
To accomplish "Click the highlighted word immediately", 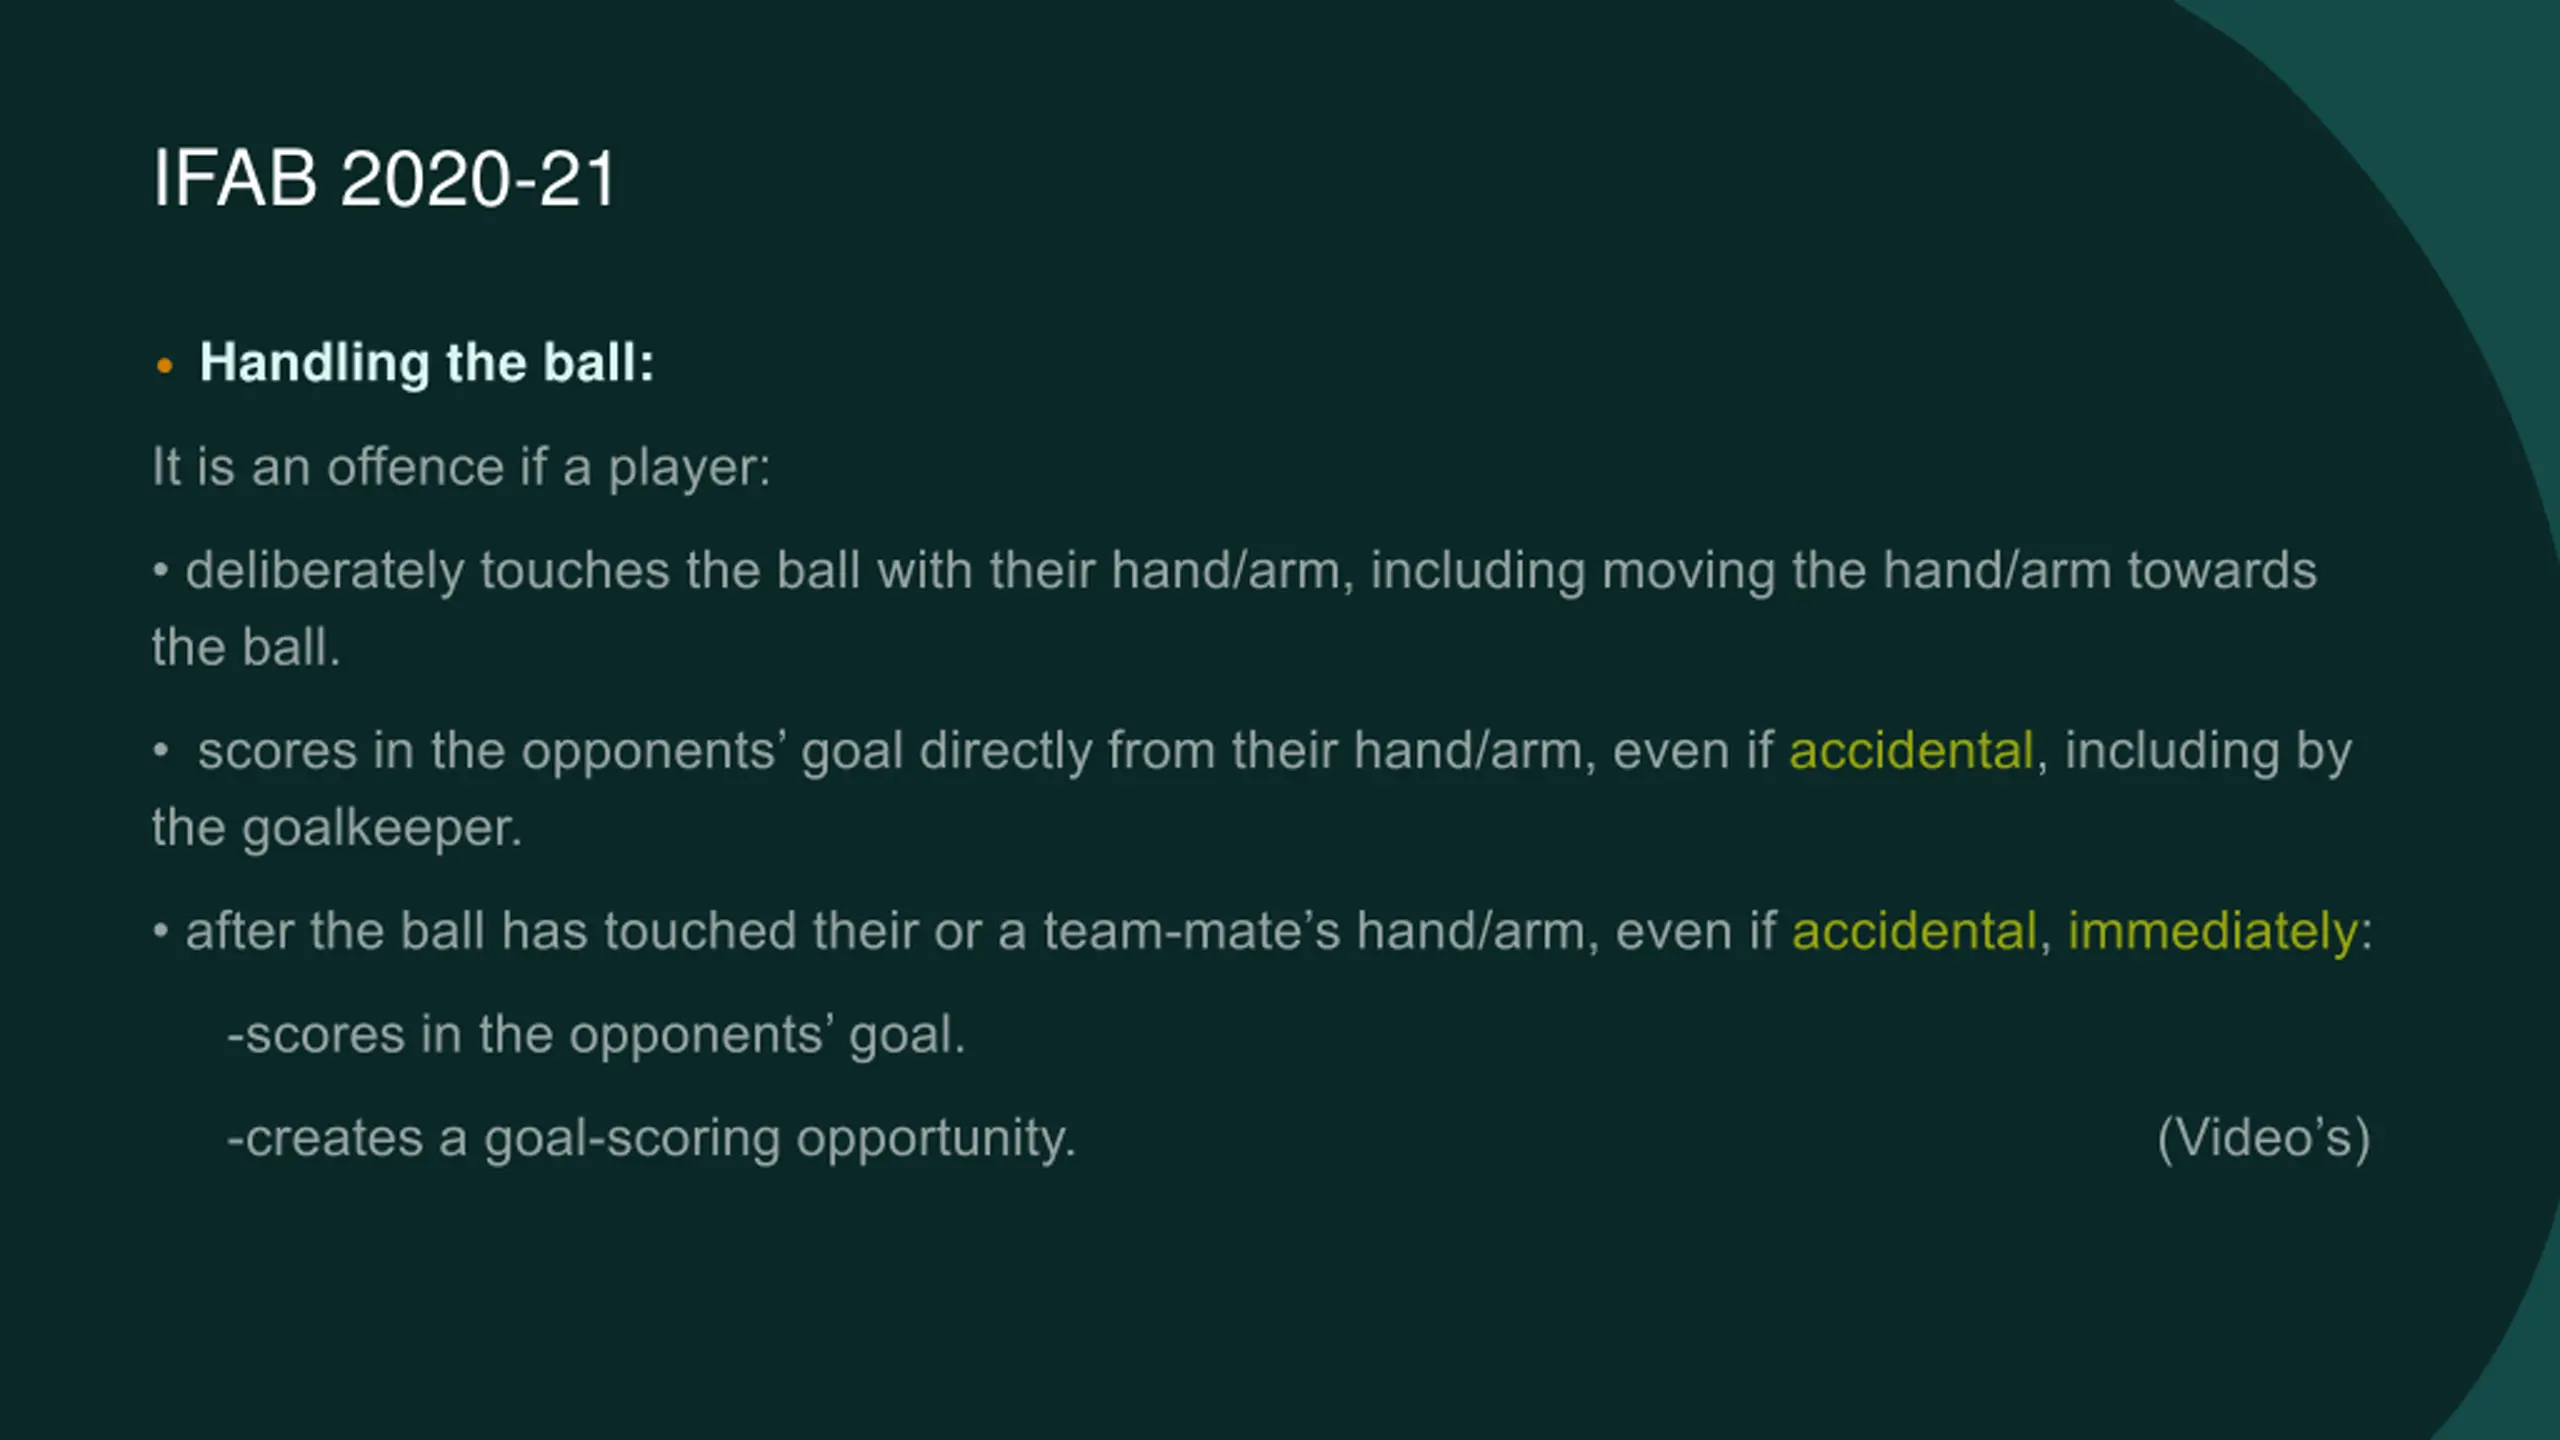I will [x=2213, y=932].
